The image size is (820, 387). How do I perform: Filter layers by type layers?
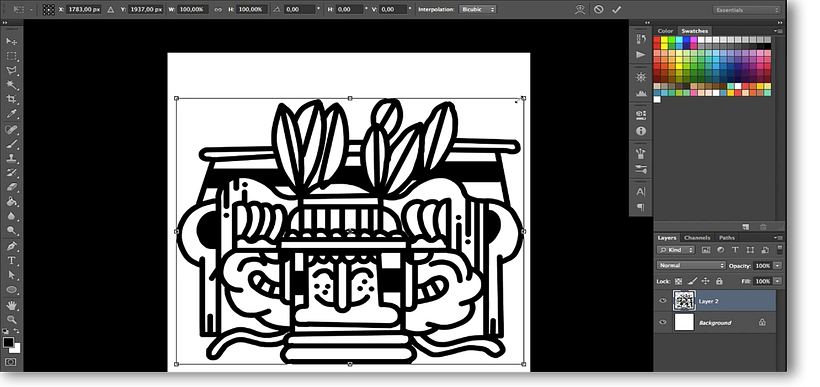point(735,250)
